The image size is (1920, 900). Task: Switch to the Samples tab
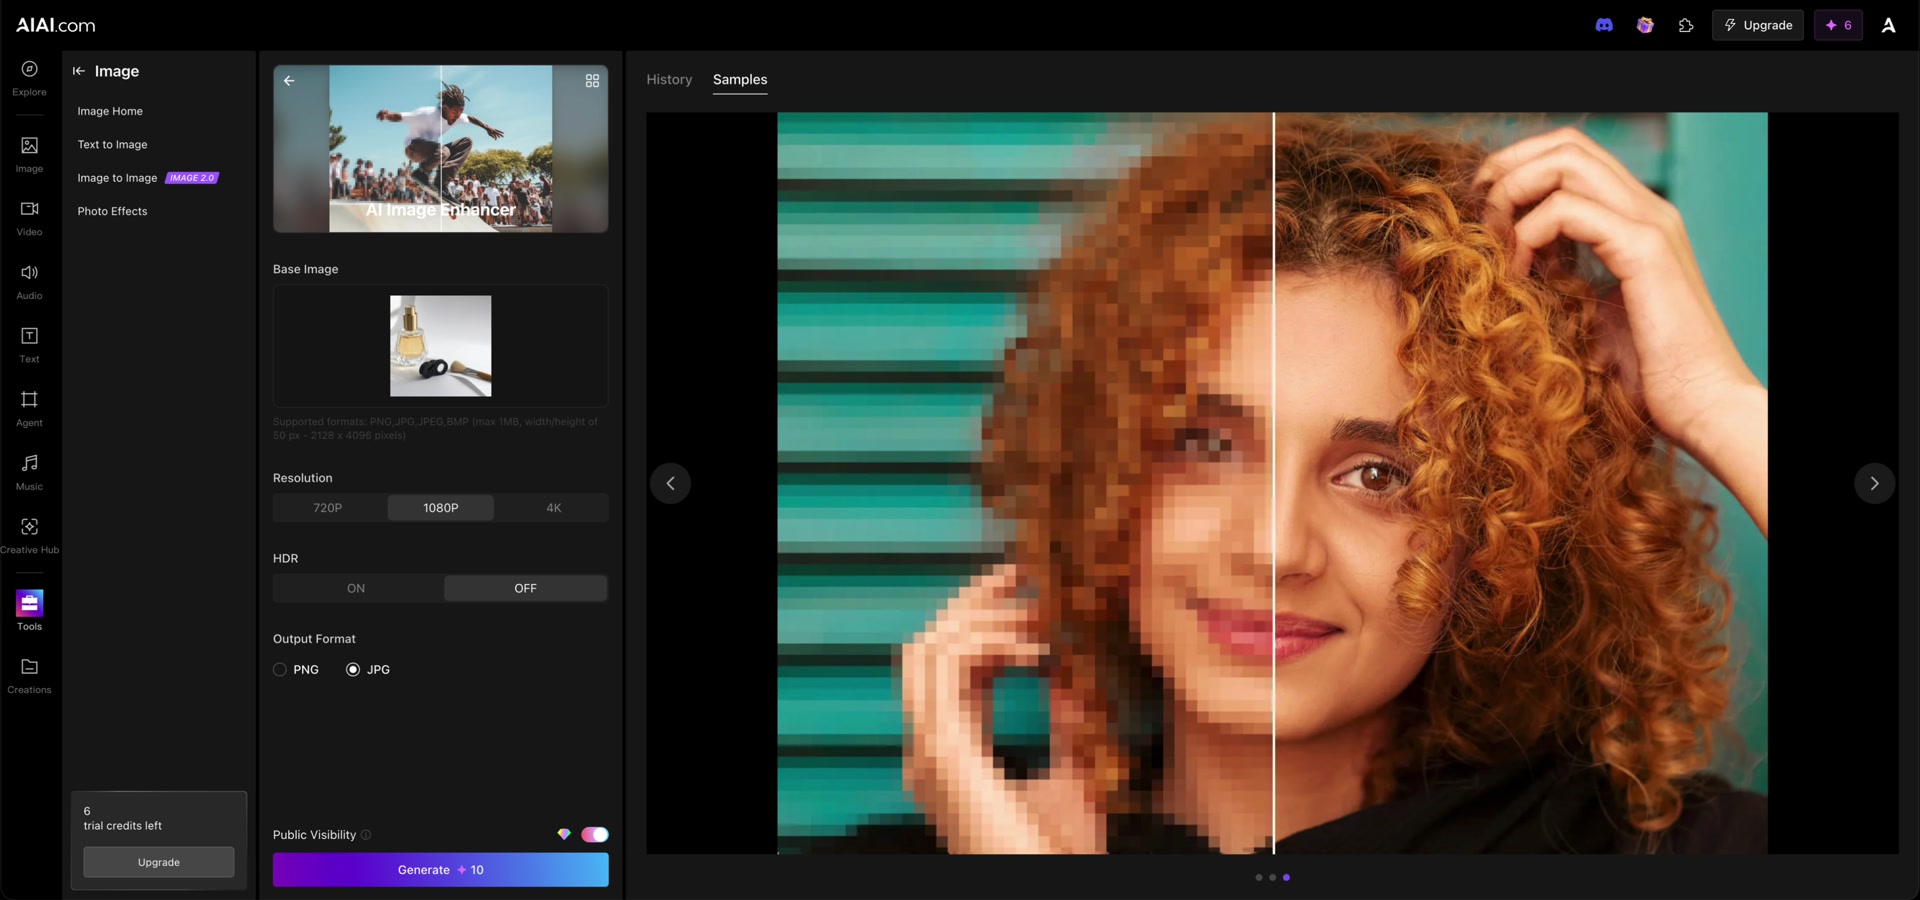(x=740, y=79)
